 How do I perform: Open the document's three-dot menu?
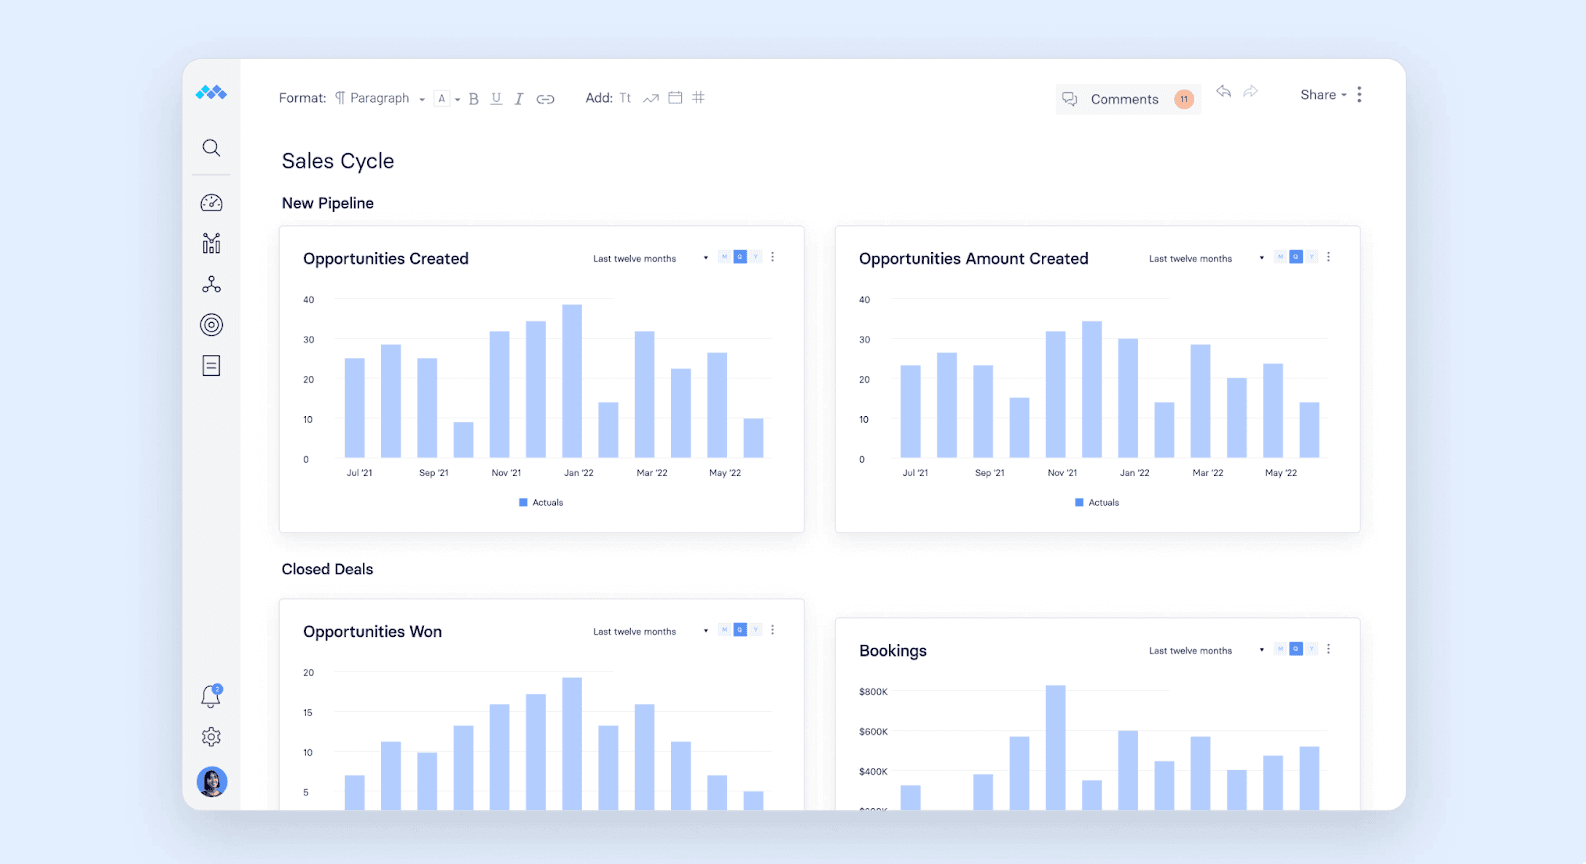(1359, 95)
